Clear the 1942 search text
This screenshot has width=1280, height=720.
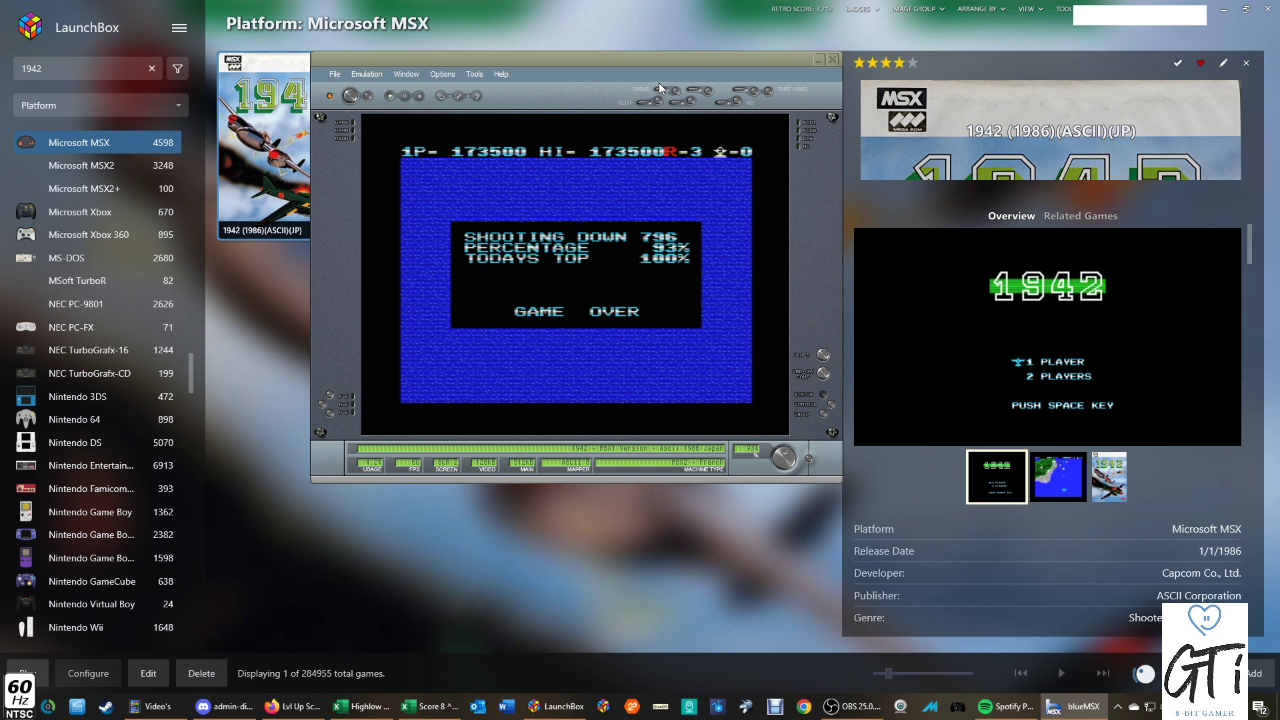(x=152, y=69)
